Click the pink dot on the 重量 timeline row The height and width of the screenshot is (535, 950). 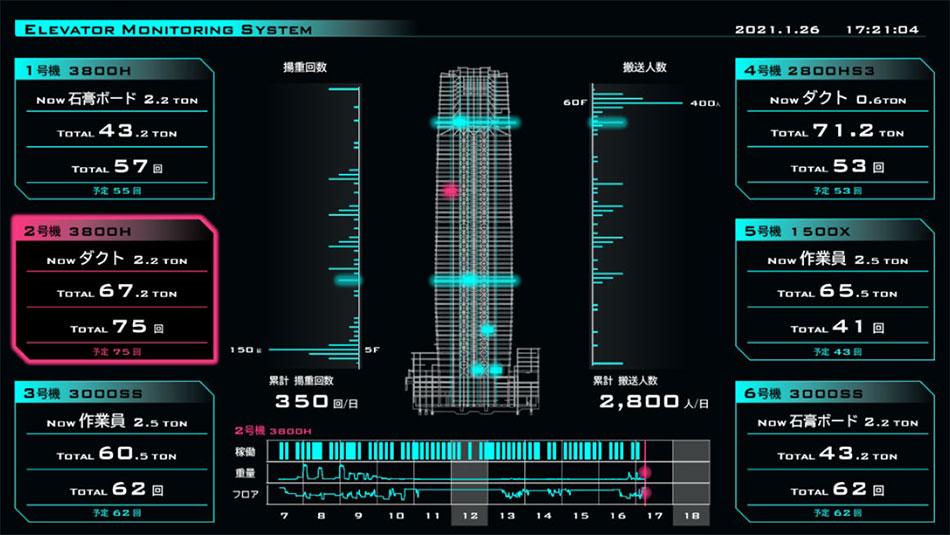tap(645, 472)
